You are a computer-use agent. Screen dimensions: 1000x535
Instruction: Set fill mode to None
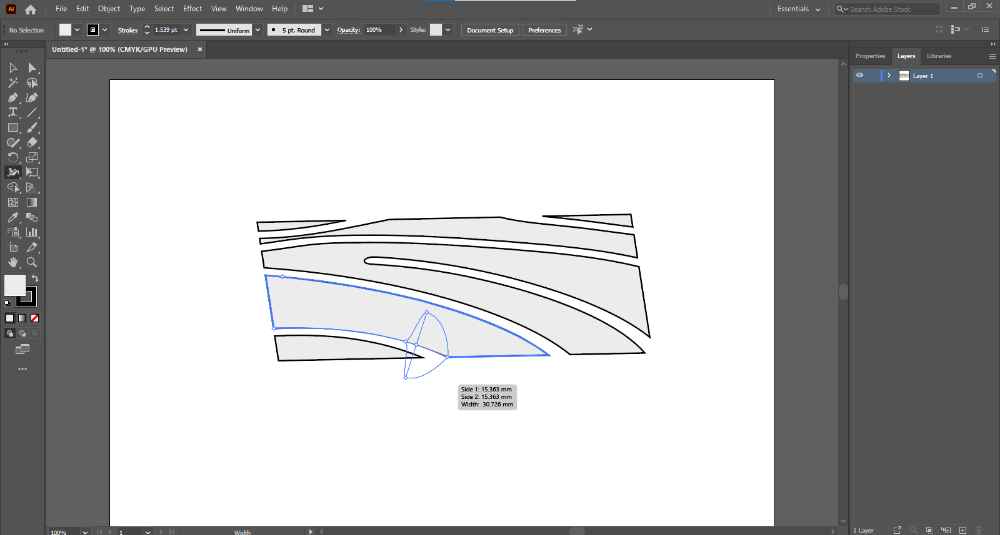(34, 318)
